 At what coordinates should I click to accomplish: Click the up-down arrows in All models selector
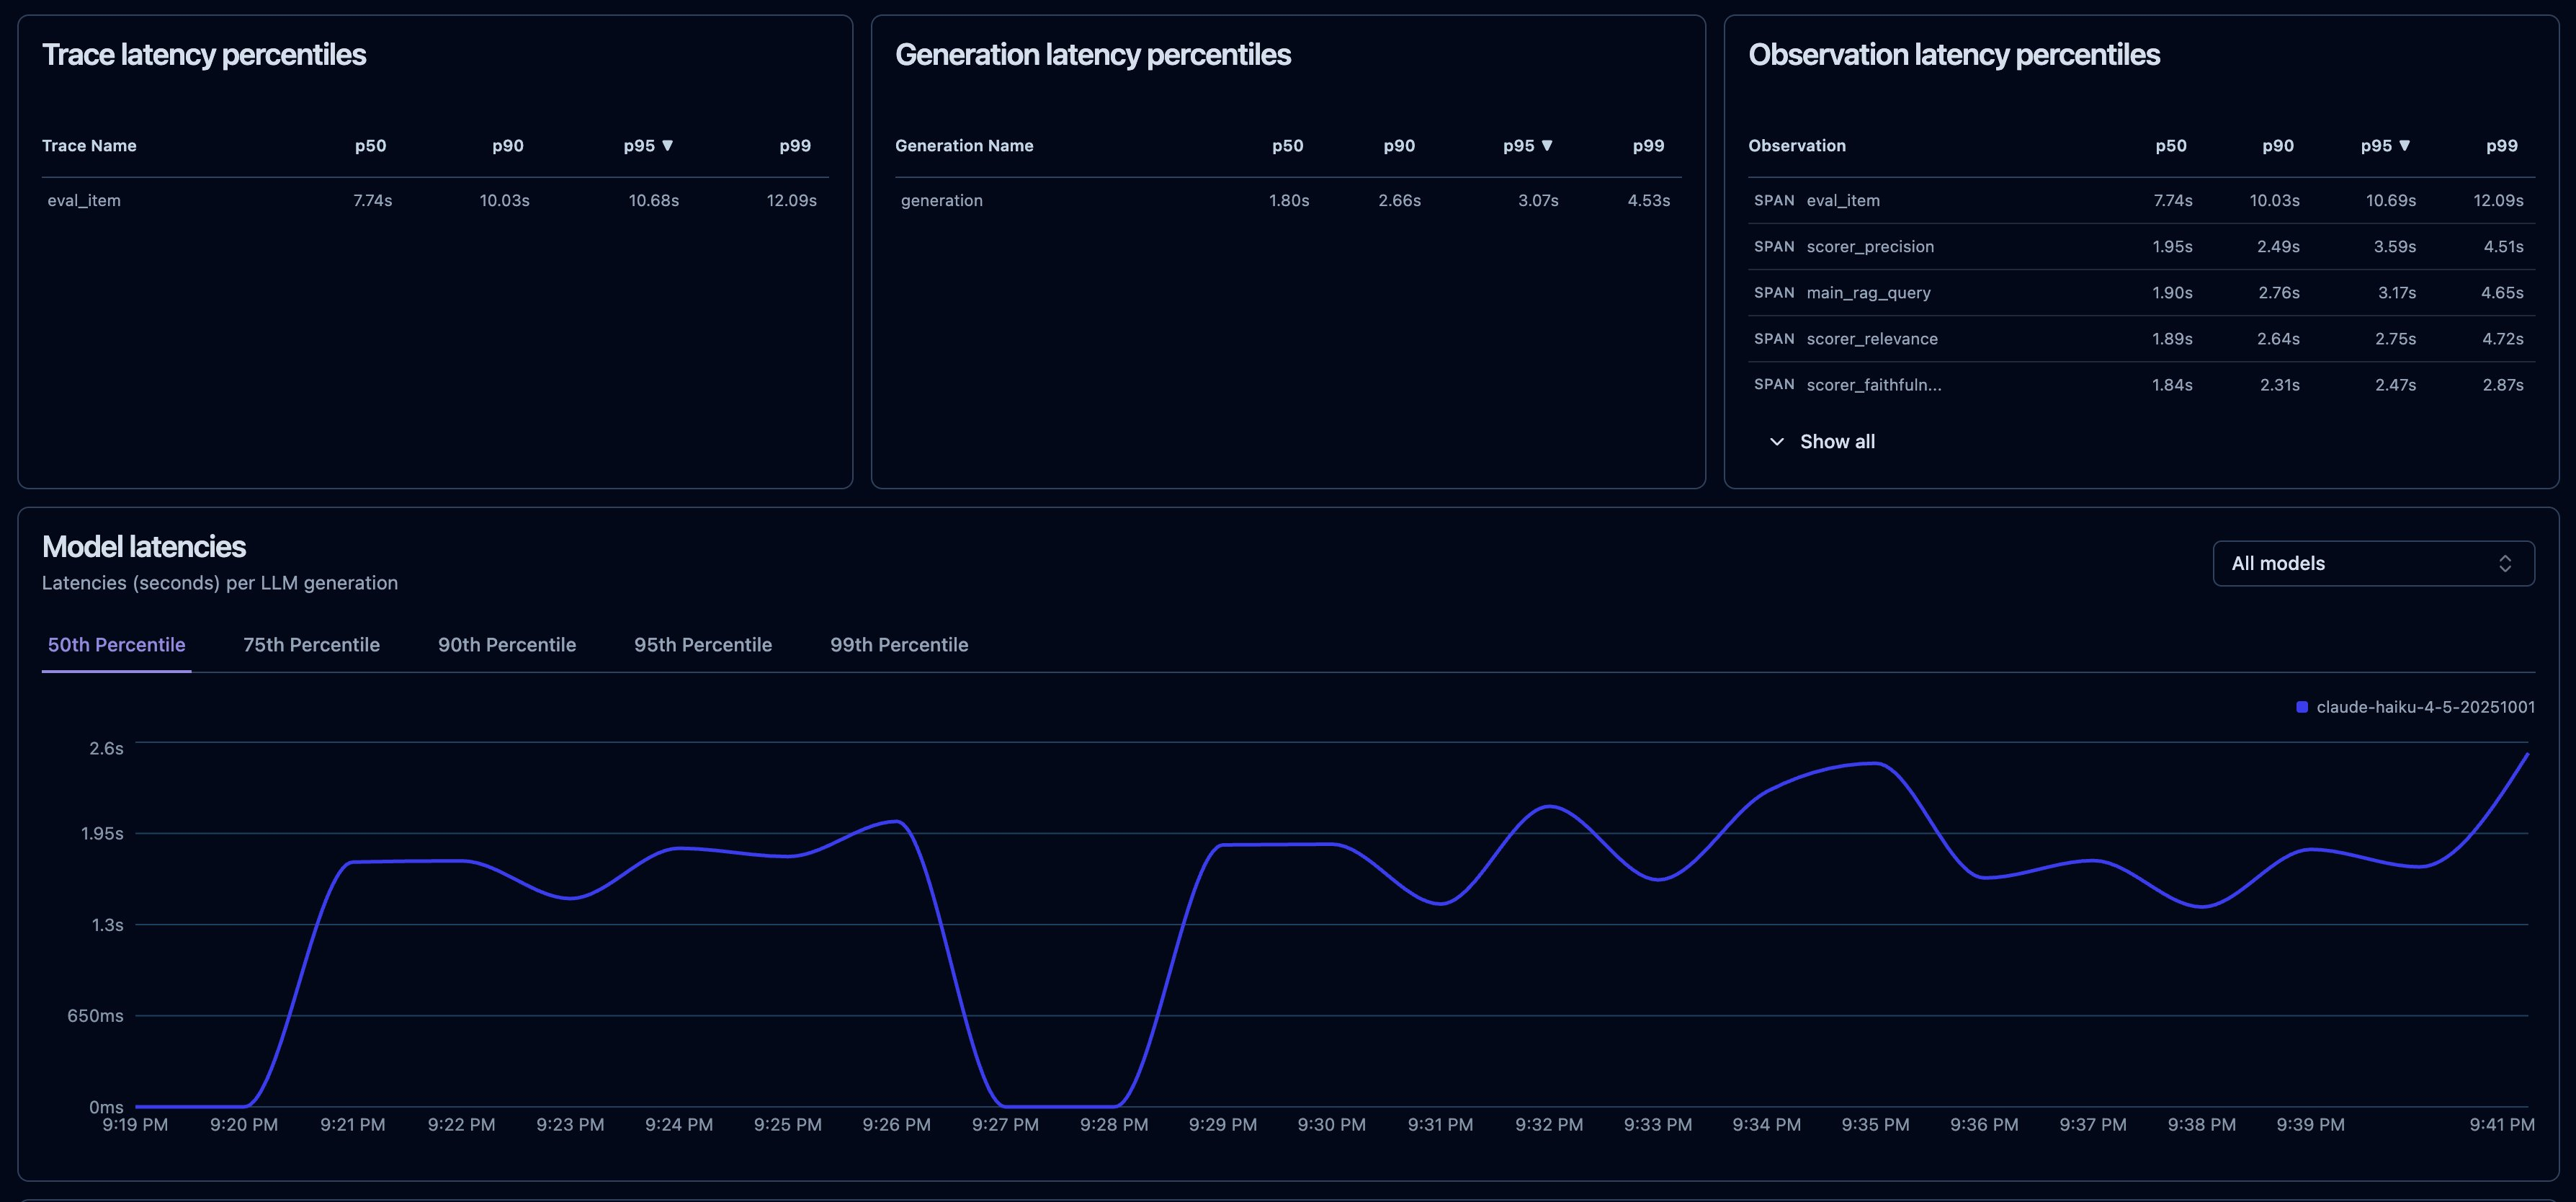point(2505,563)
